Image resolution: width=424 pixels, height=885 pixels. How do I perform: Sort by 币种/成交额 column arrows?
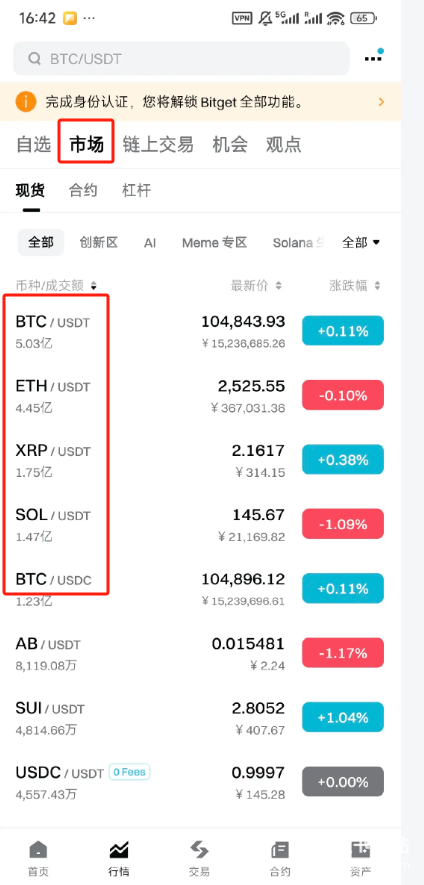pos(94,286)
